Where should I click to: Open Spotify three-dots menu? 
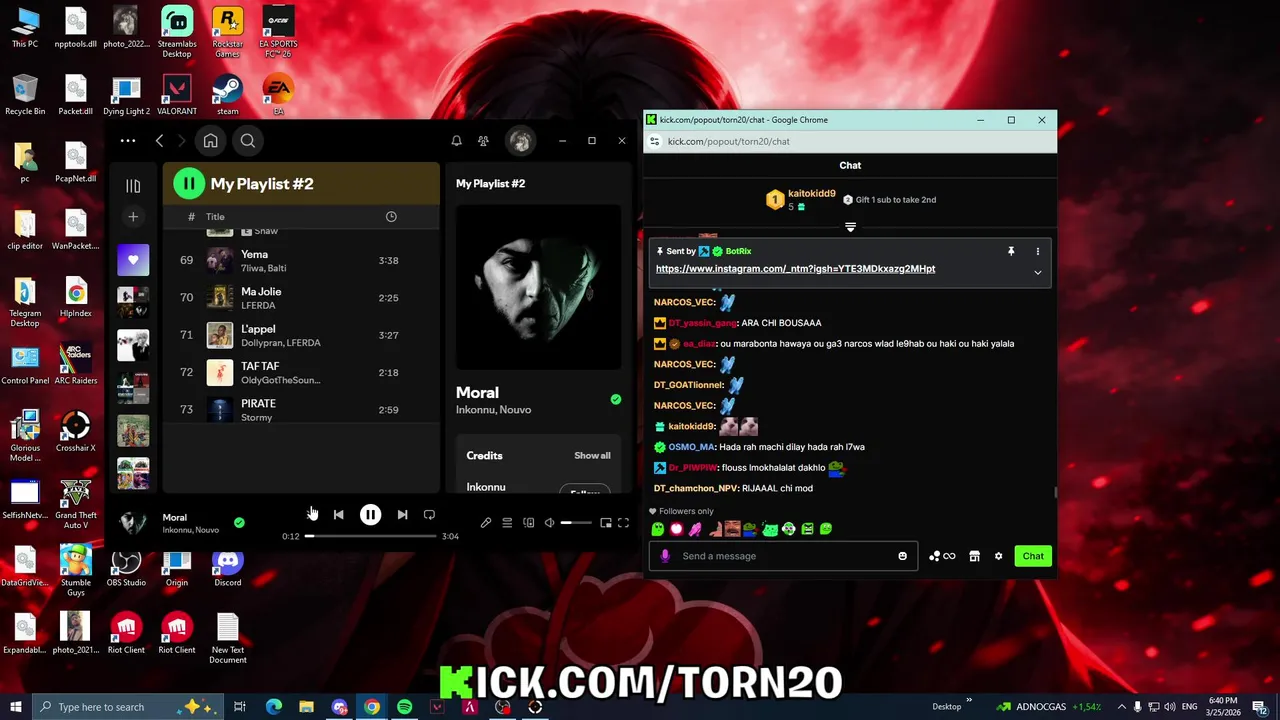point(127,141)
